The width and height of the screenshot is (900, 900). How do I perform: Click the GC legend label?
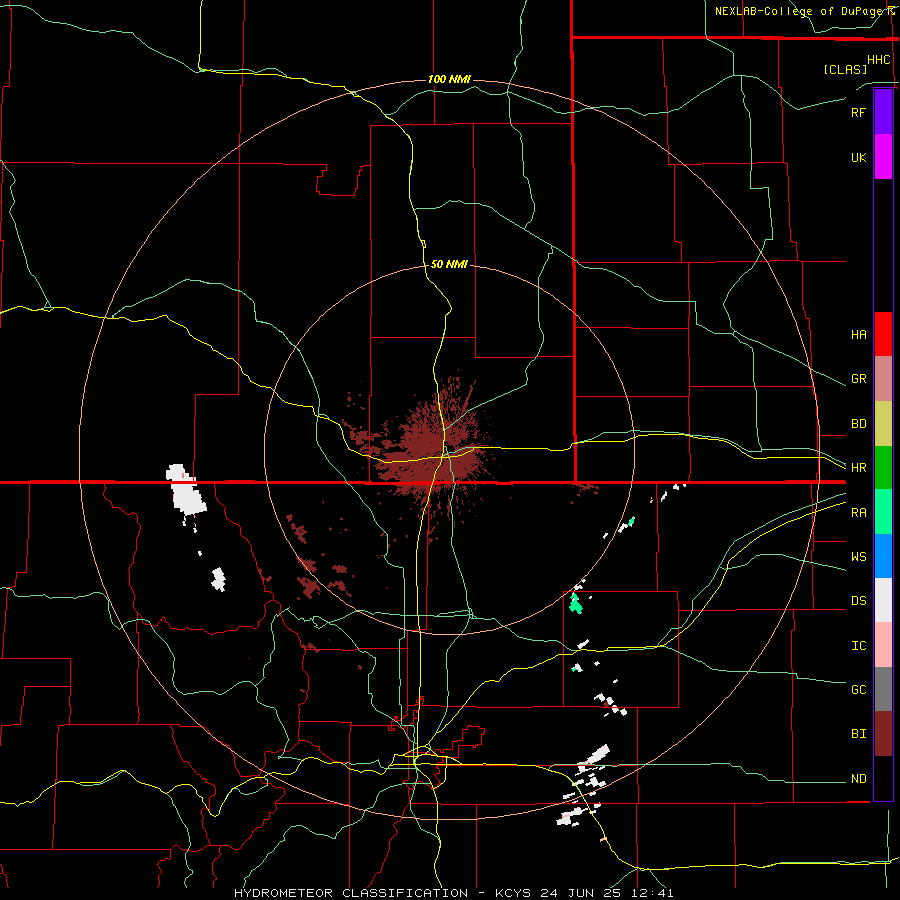[858, 690]
